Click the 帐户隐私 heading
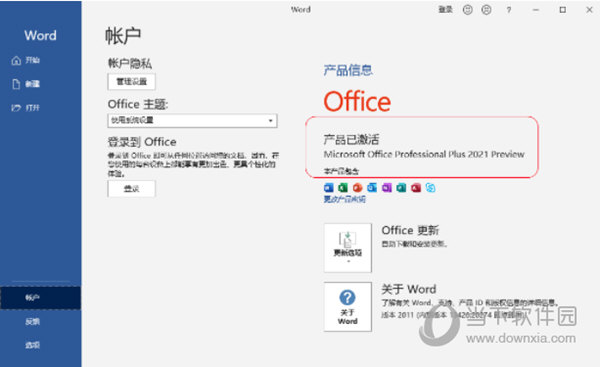This screenshot has width=600, height=367. pos(130,63)
